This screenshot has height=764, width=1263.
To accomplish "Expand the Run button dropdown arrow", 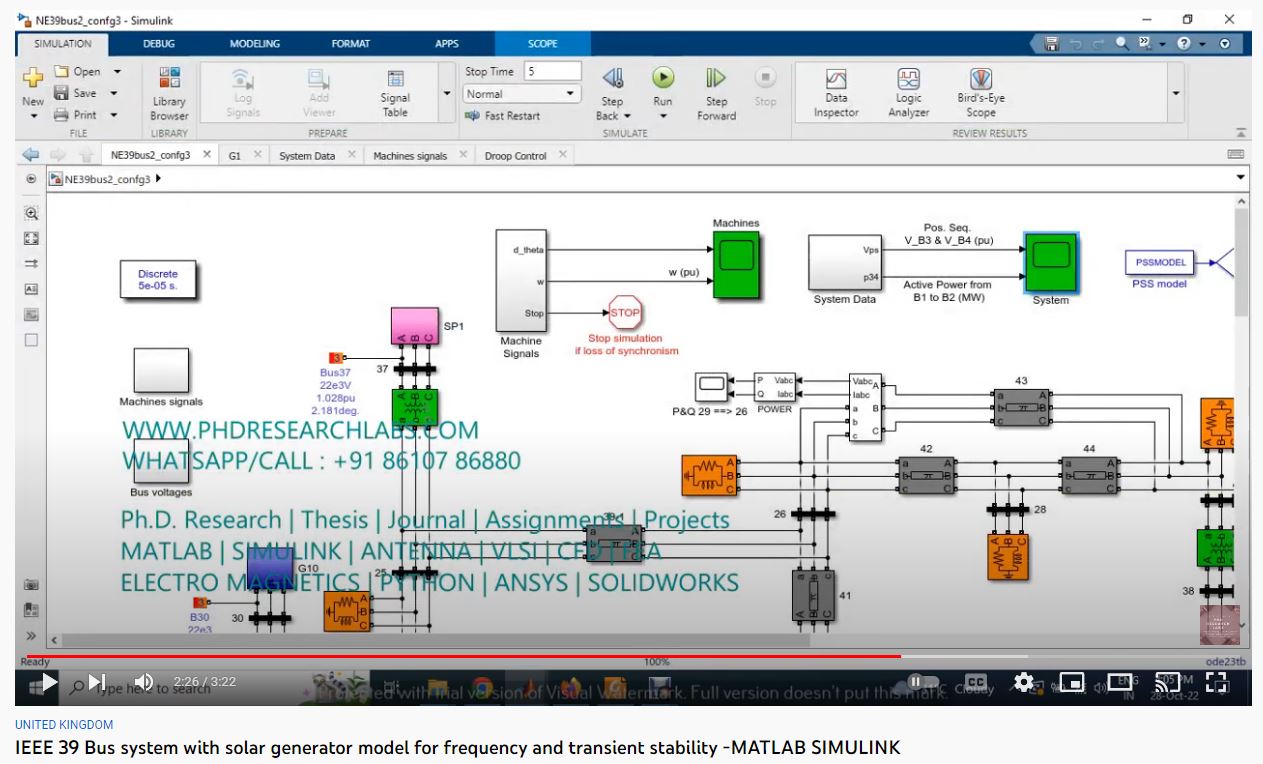I will 663,116.
